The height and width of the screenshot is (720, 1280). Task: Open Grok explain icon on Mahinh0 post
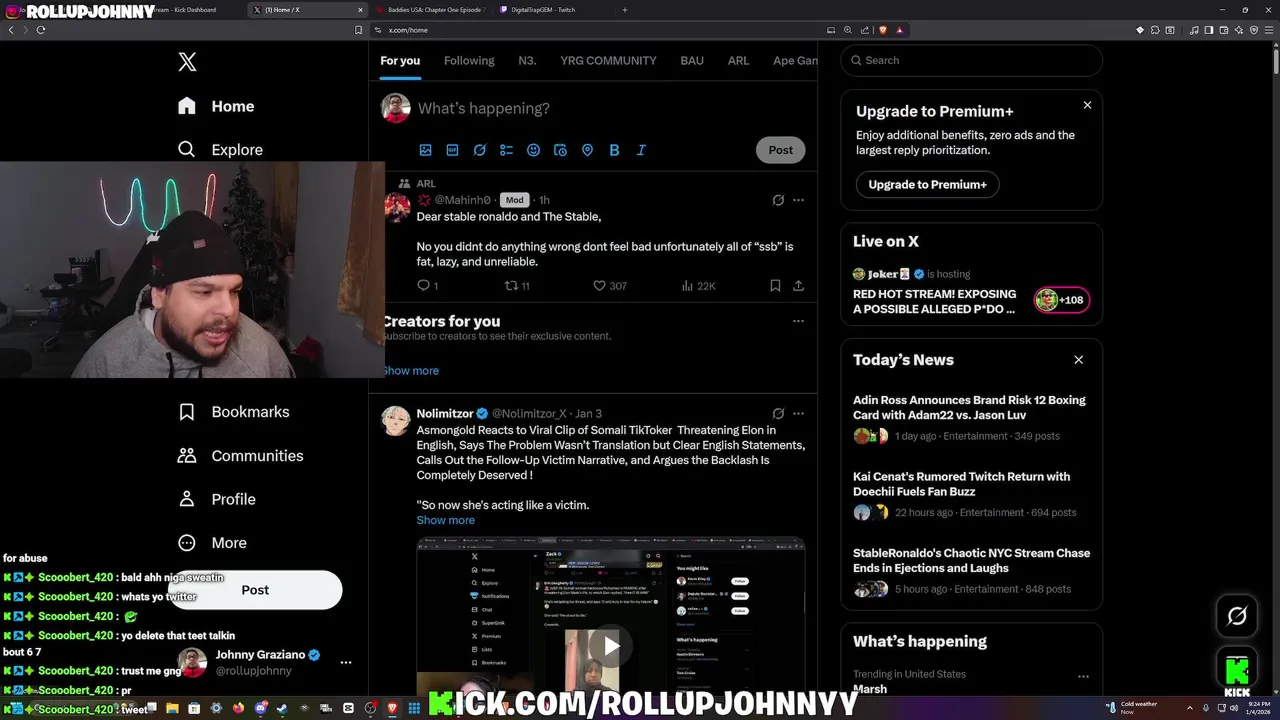point(778,200)
